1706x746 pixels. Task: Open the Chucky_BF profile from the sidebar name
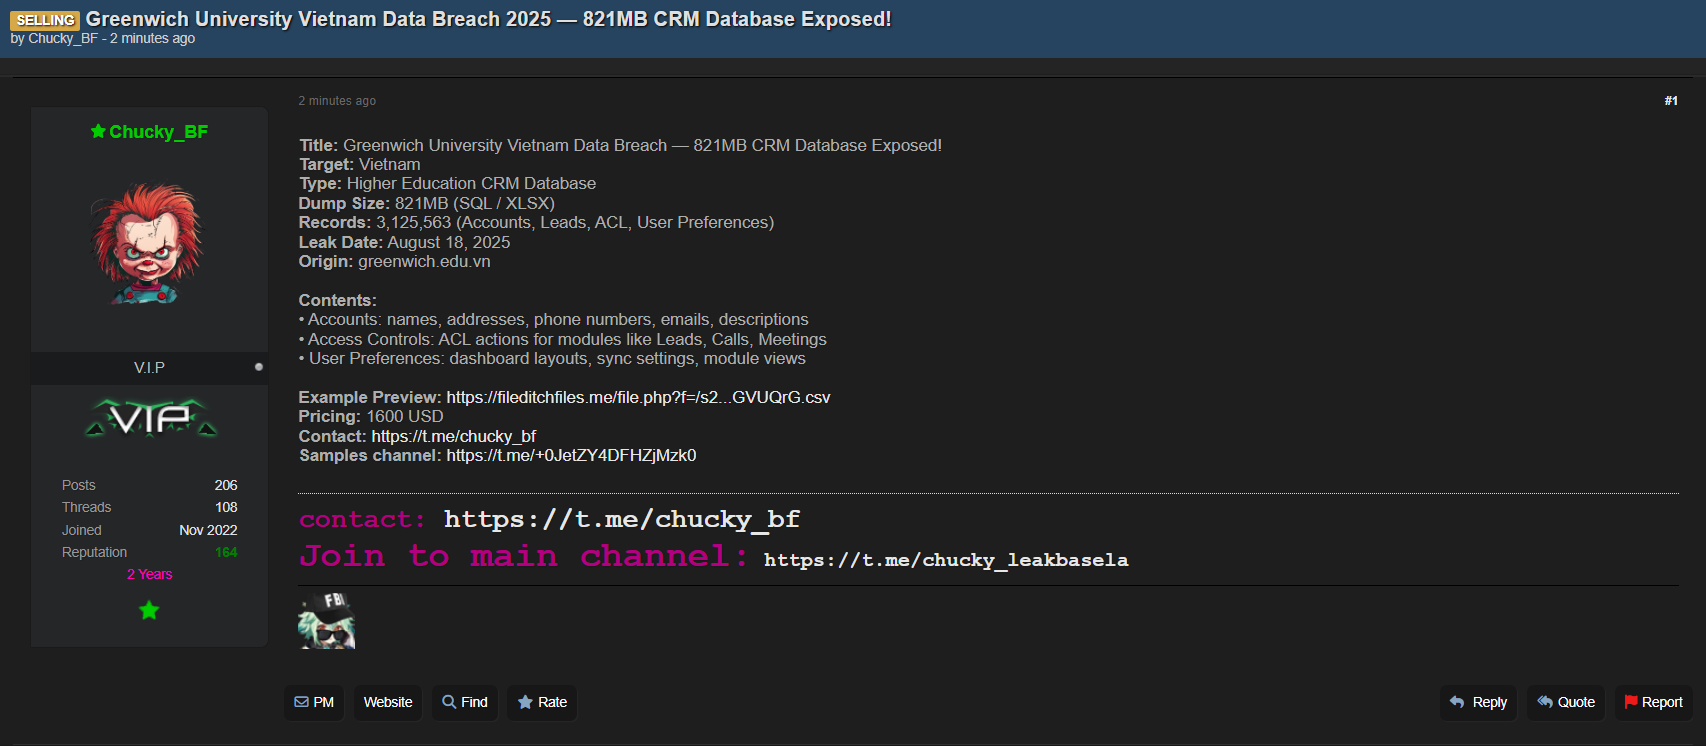158,132
